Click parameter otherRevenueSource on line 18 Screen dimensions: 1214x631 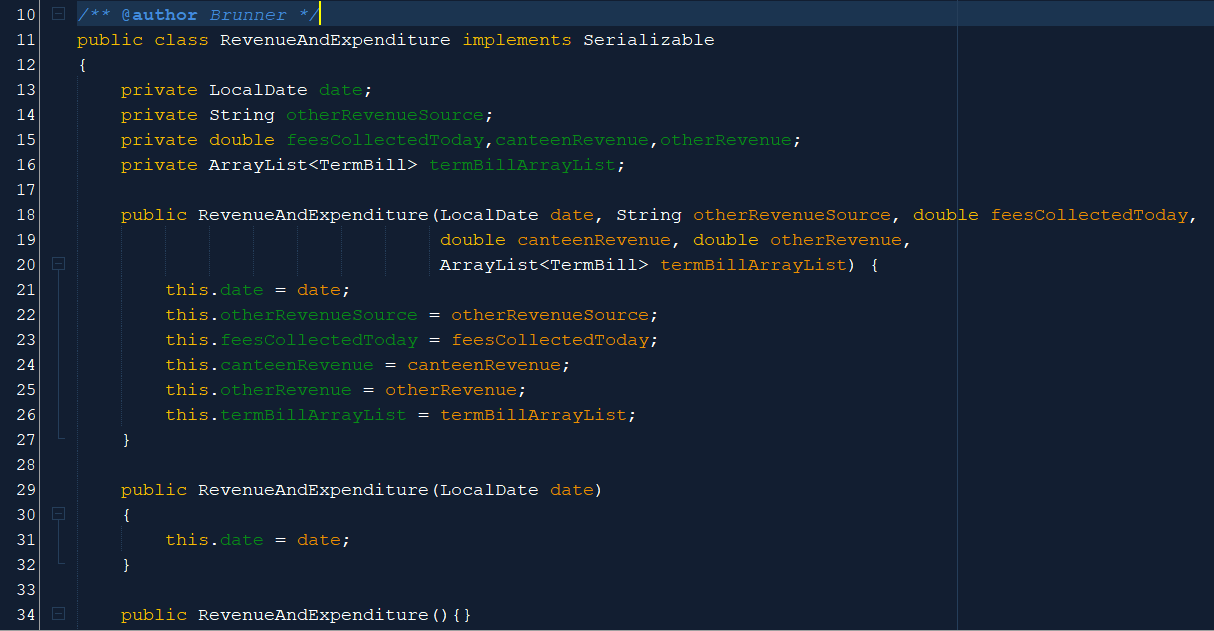[x=792, y=215]
